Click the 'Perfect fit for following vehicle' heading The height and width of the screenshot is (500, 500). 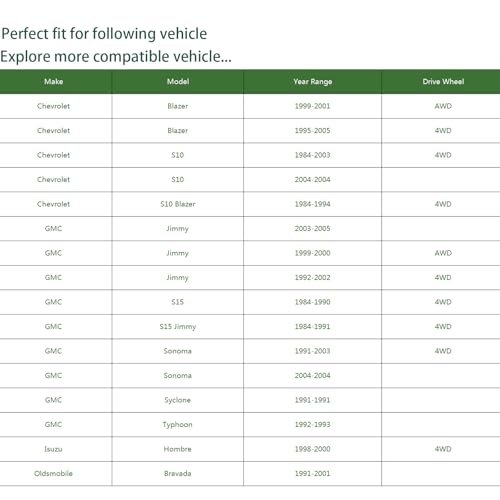coord(104,34)
